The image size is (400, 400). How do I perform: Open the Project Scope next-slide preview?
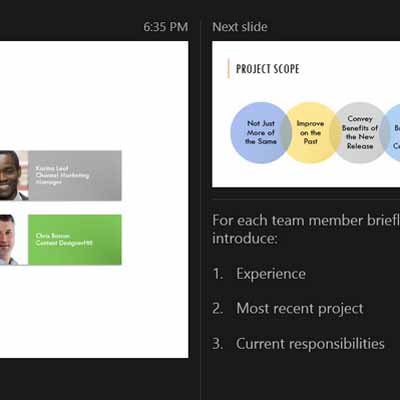pos(306,114)
